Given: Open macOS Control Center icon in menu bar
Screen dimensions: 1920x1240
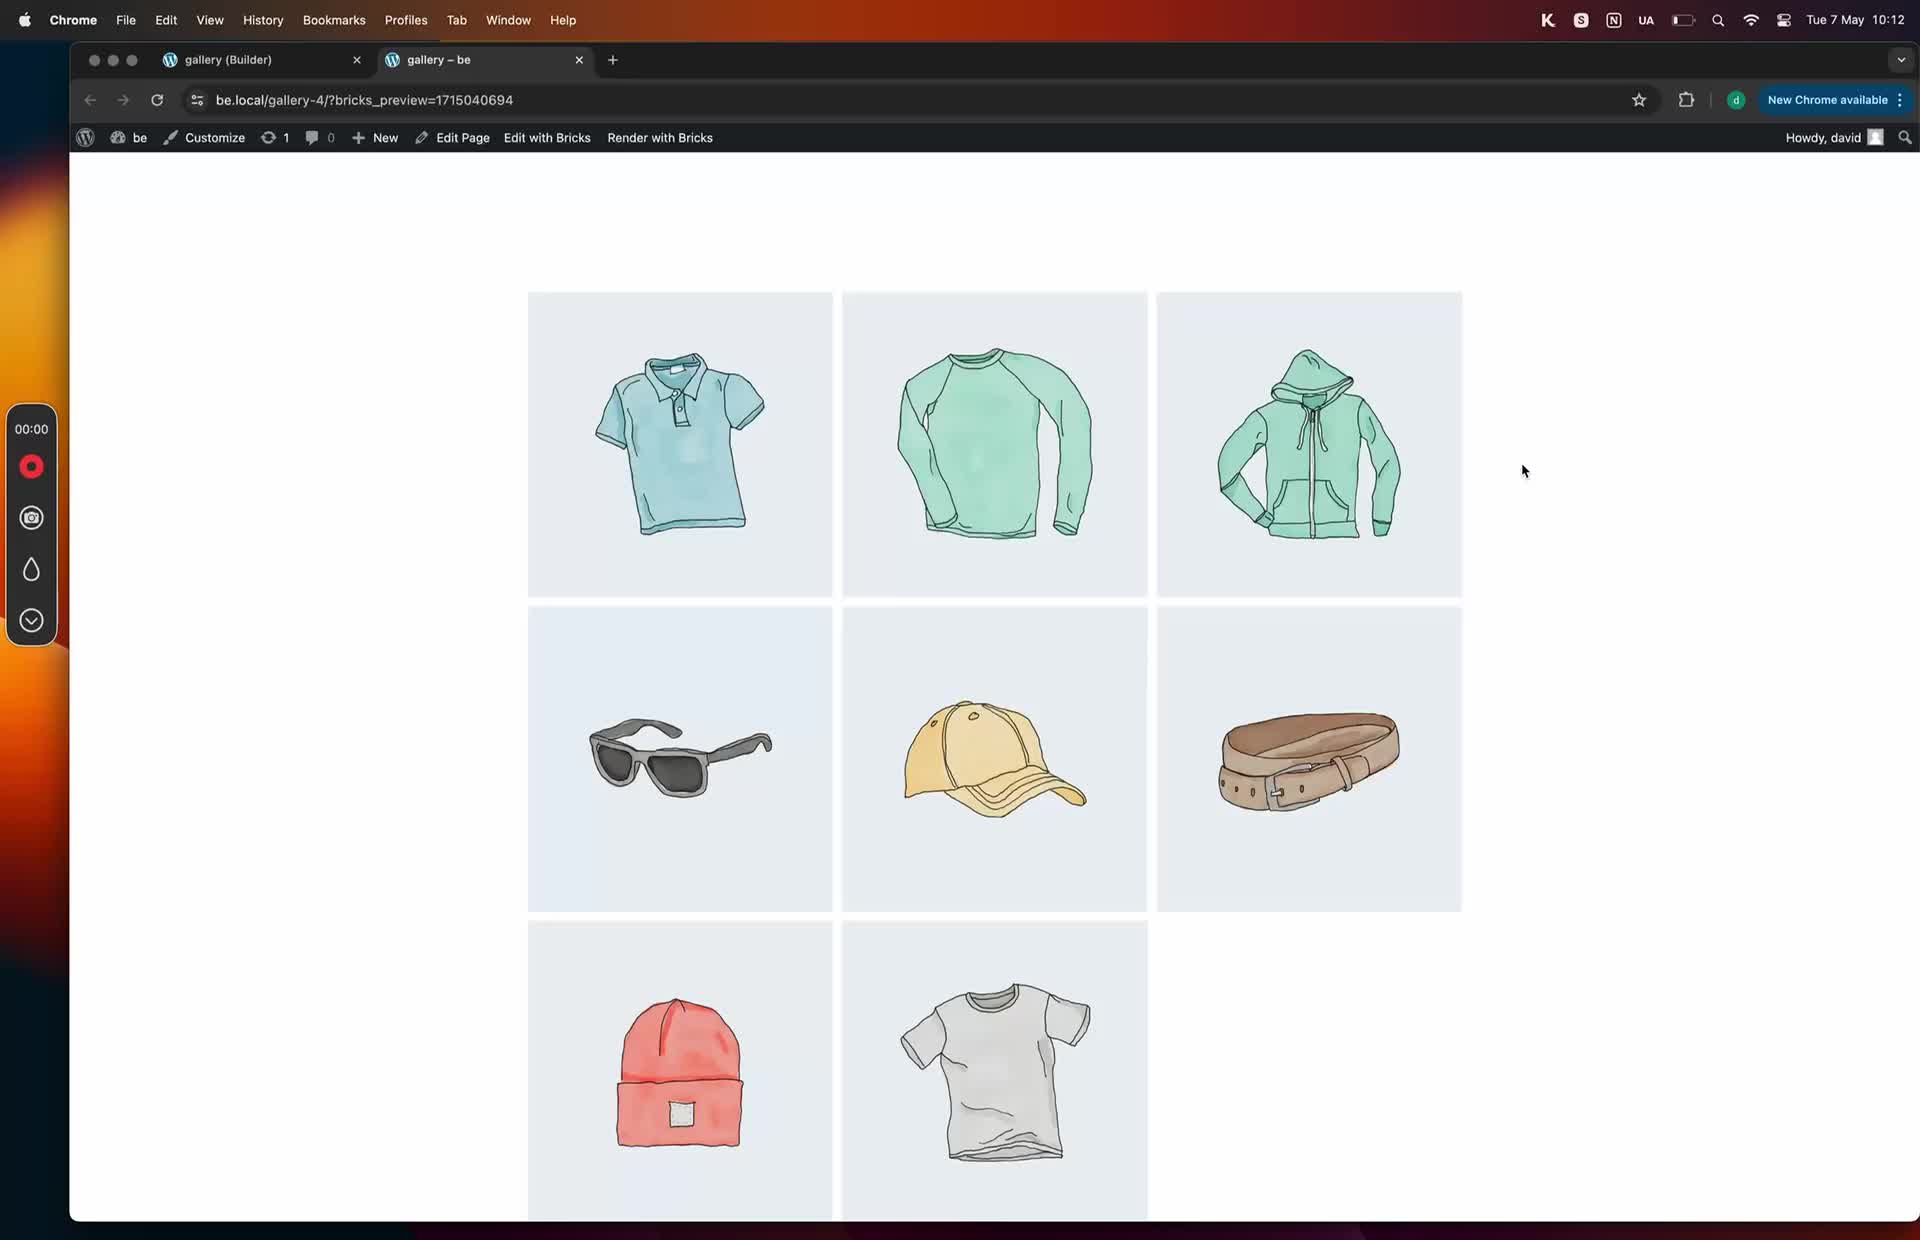Looking at the screenshot, I should 1784,20.
